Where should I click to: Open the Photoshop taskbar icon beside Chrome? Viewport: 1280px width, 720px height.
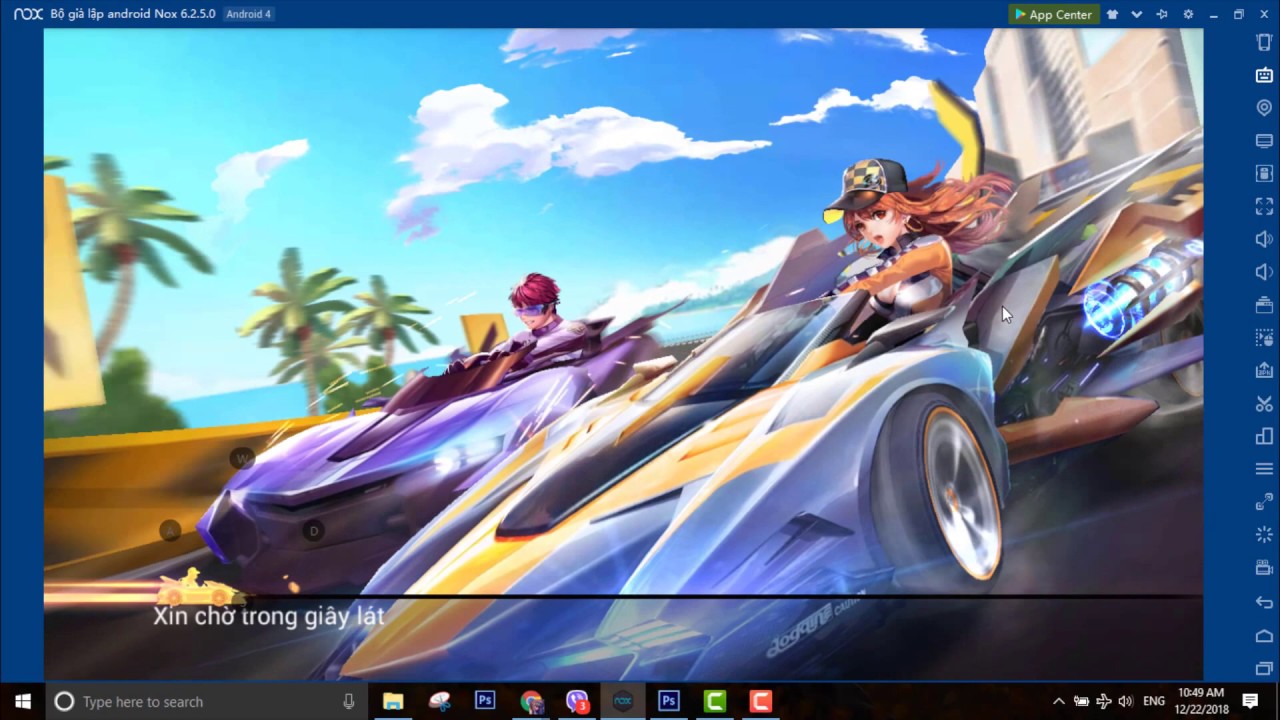[485, 701]
